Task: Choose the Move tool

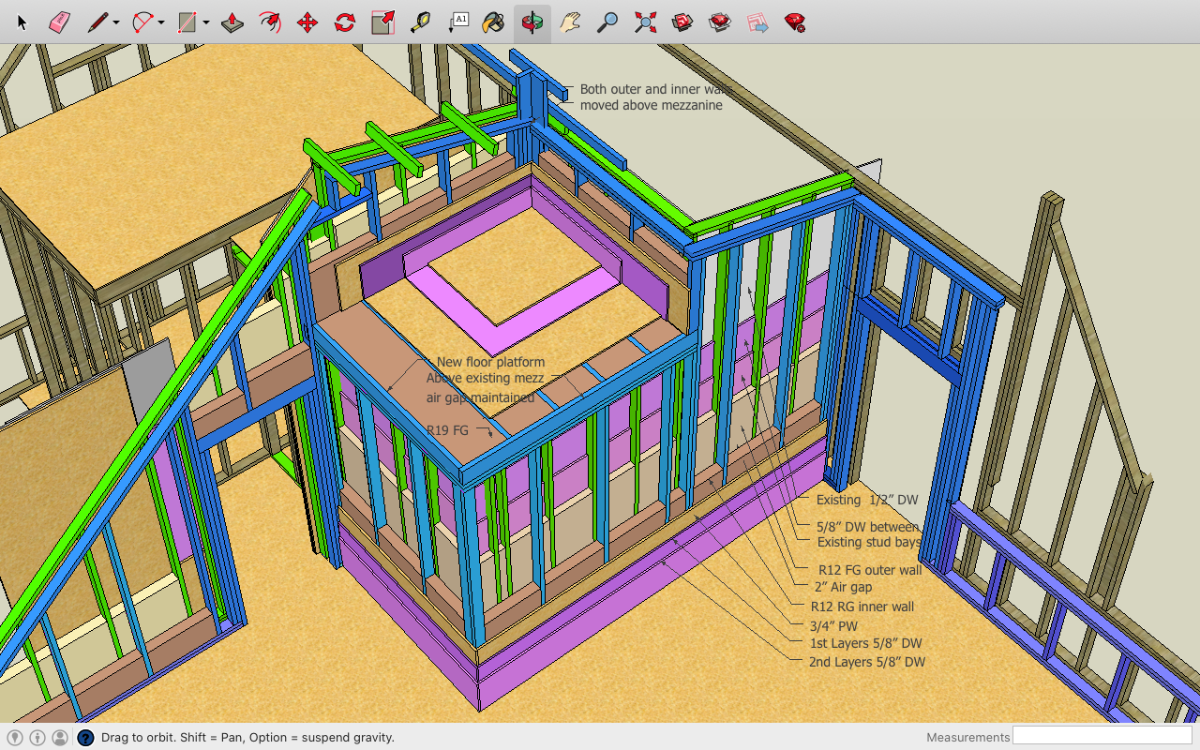Action: 307,22
